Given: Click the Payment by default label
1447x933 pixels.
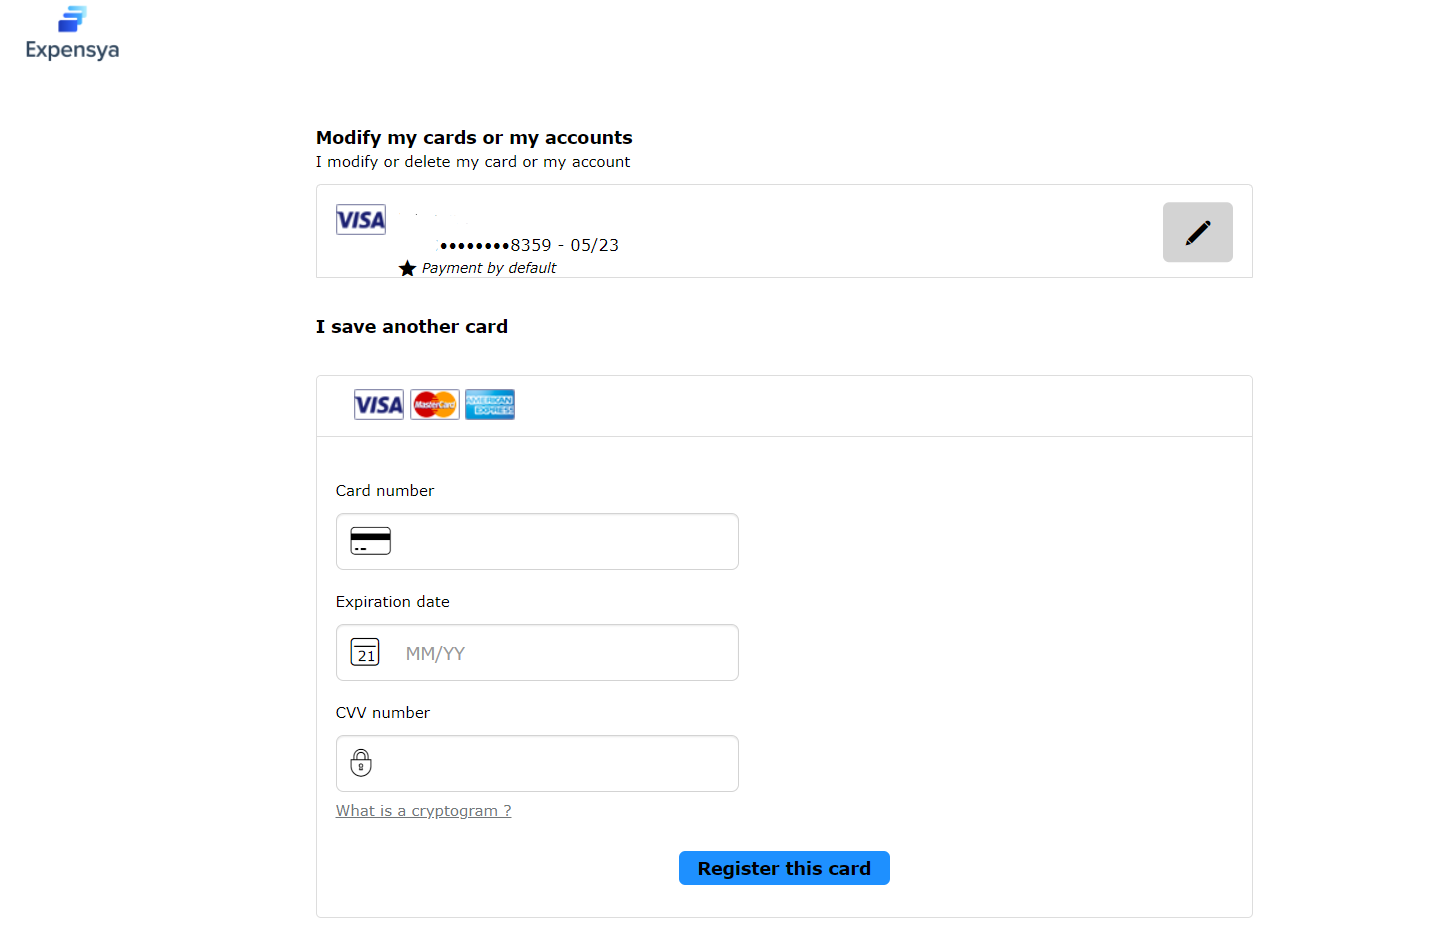Looking at the screenshot, I should (489, 268).
